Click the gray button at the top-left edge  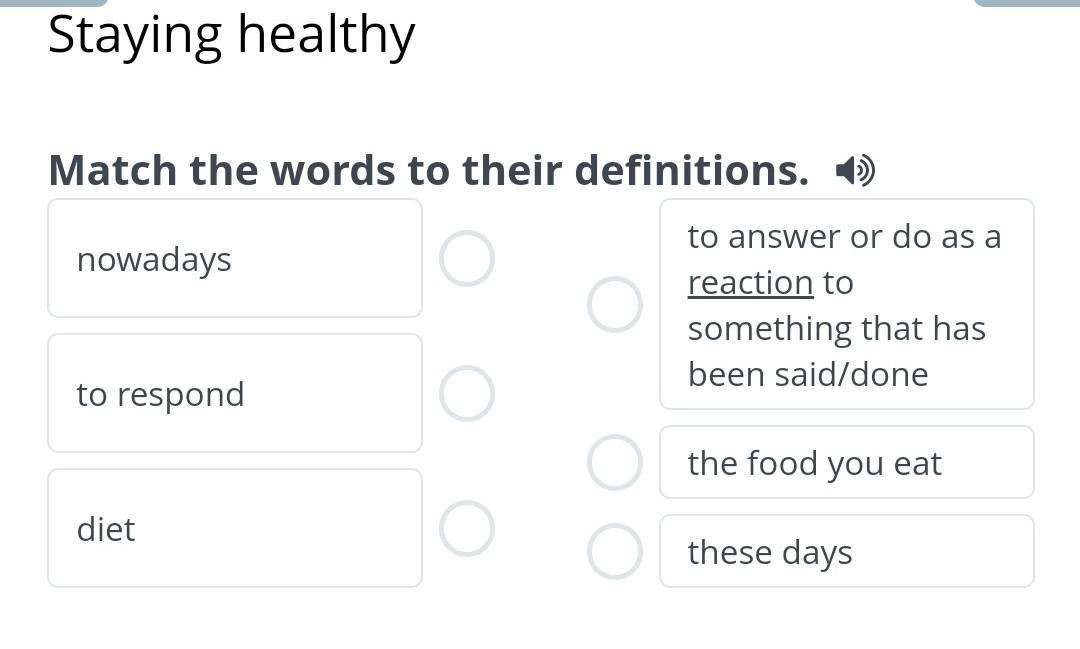[x=54, y=3]
